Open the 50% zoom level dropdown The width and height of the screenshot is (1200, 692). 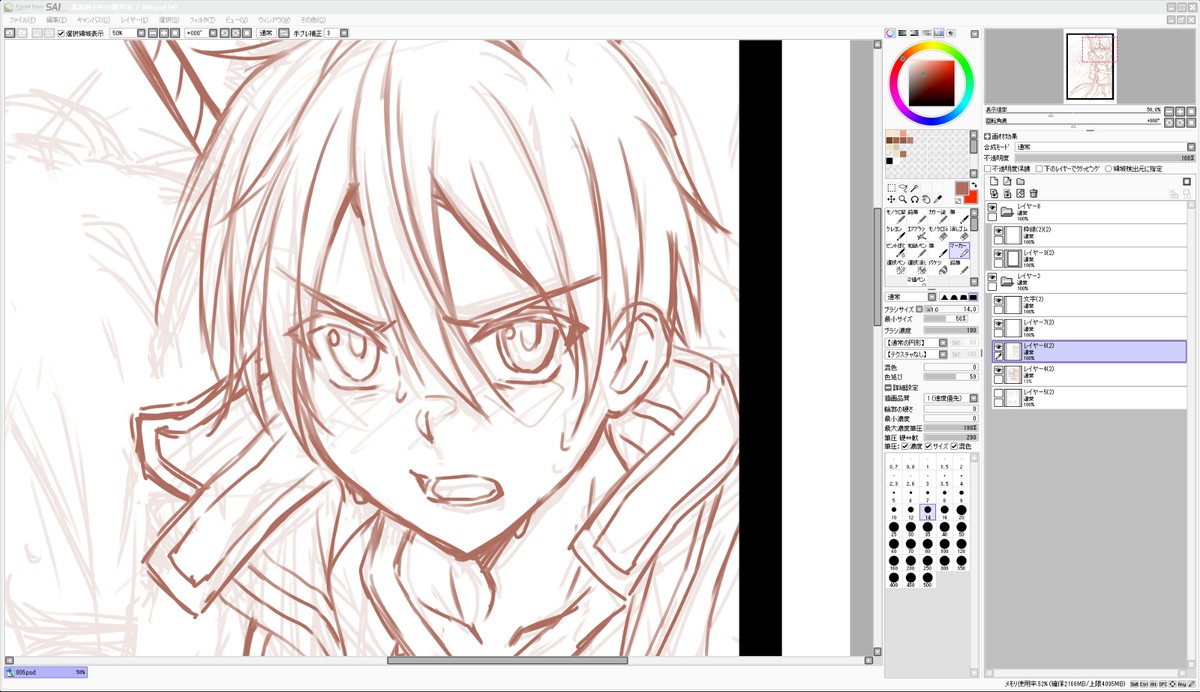(x=141, y=33)
